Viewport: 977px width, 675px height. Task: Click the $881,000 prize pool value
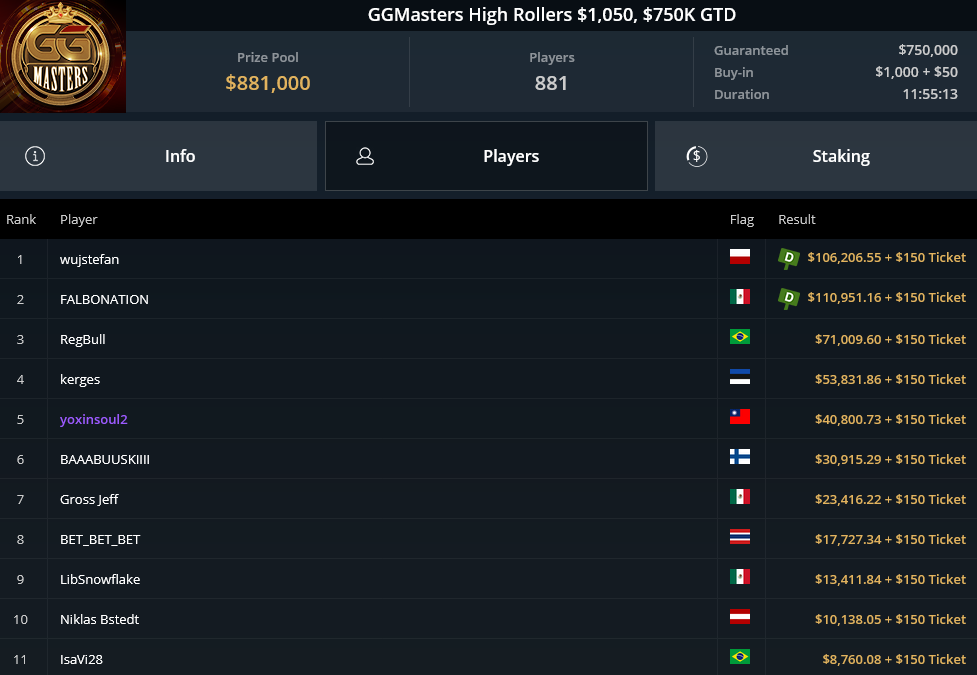coord(268,83)
